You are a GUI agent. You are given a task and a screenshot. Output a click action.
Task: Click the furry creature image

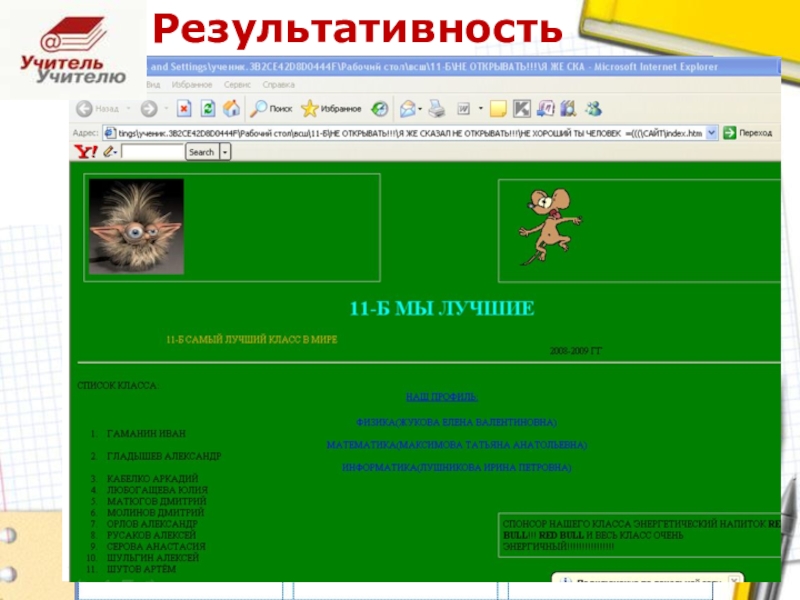136,227
